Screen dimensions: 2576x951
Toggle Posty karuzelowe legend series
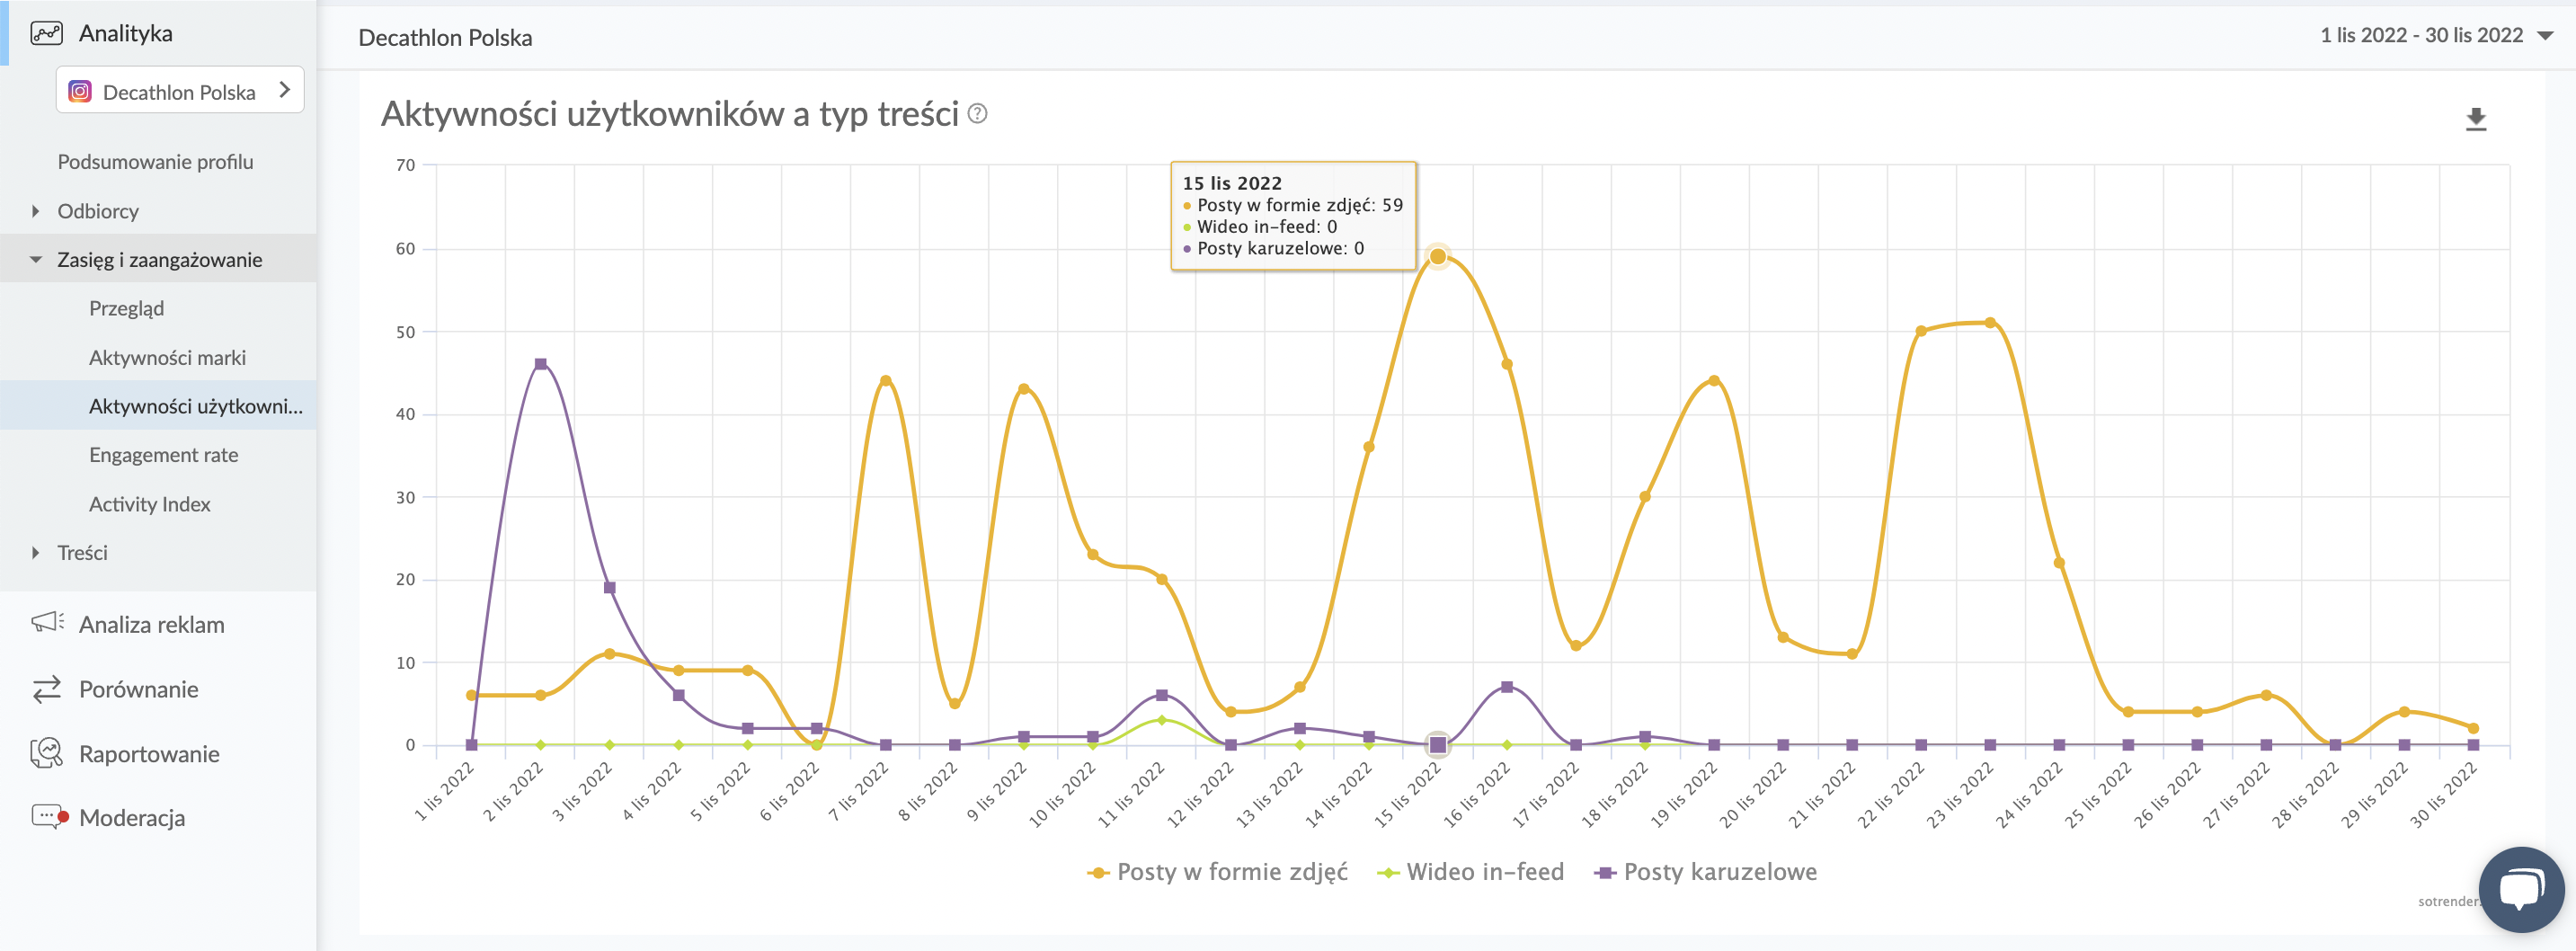click(1707, 872)
